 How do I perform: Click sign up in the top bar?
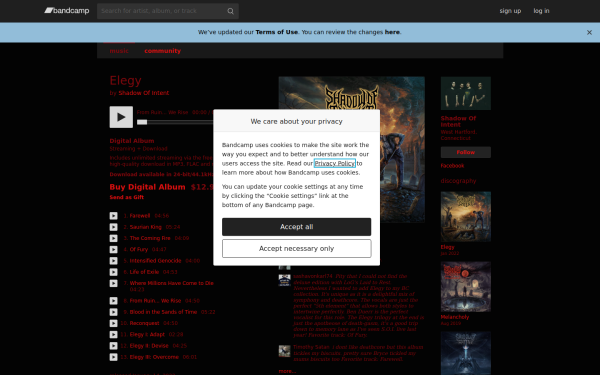pos(510,11)
